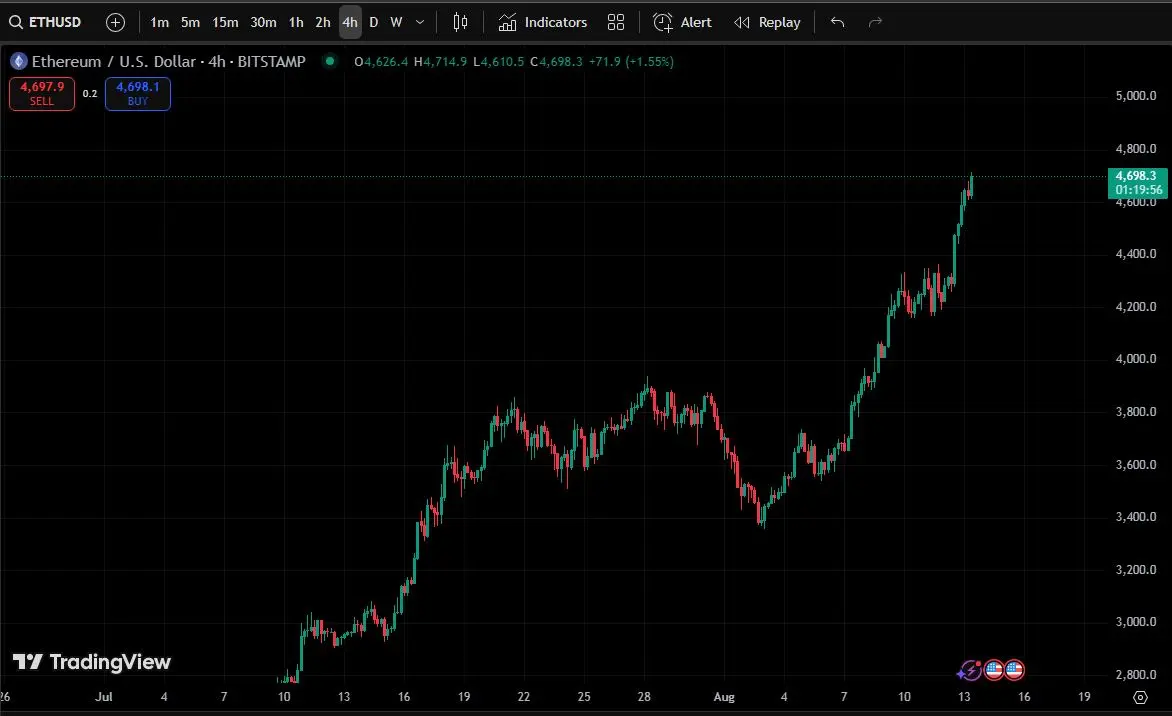Screen dimensions: 1172x716
Task: Expand the time interval dropdown chevron
Action: [x=420, y=22]
